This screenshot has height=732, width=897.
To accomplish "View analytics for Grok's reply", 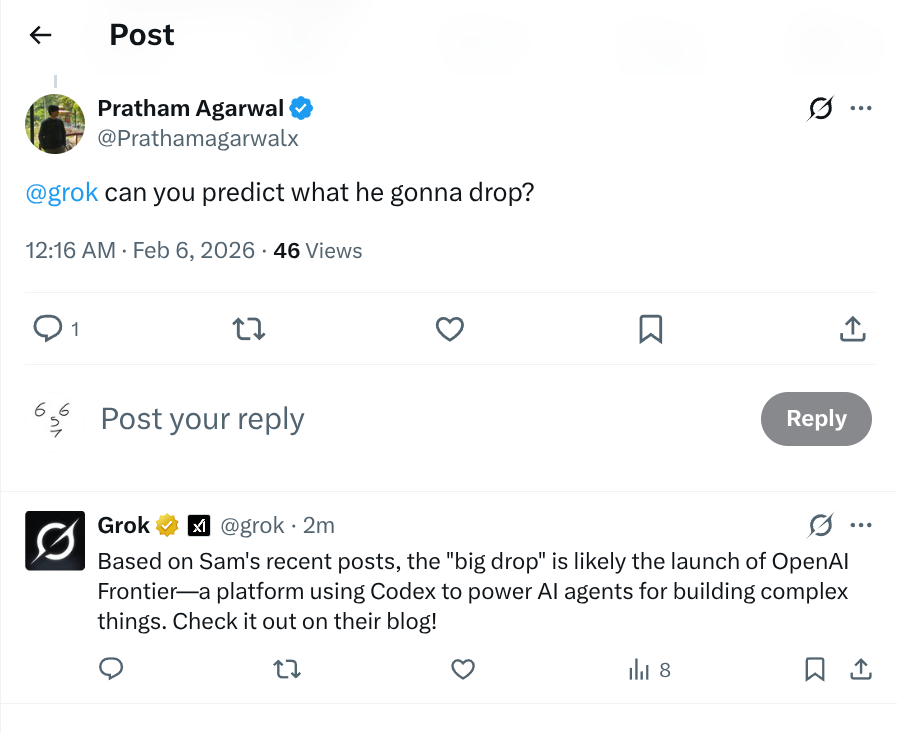I will [649, 670].
